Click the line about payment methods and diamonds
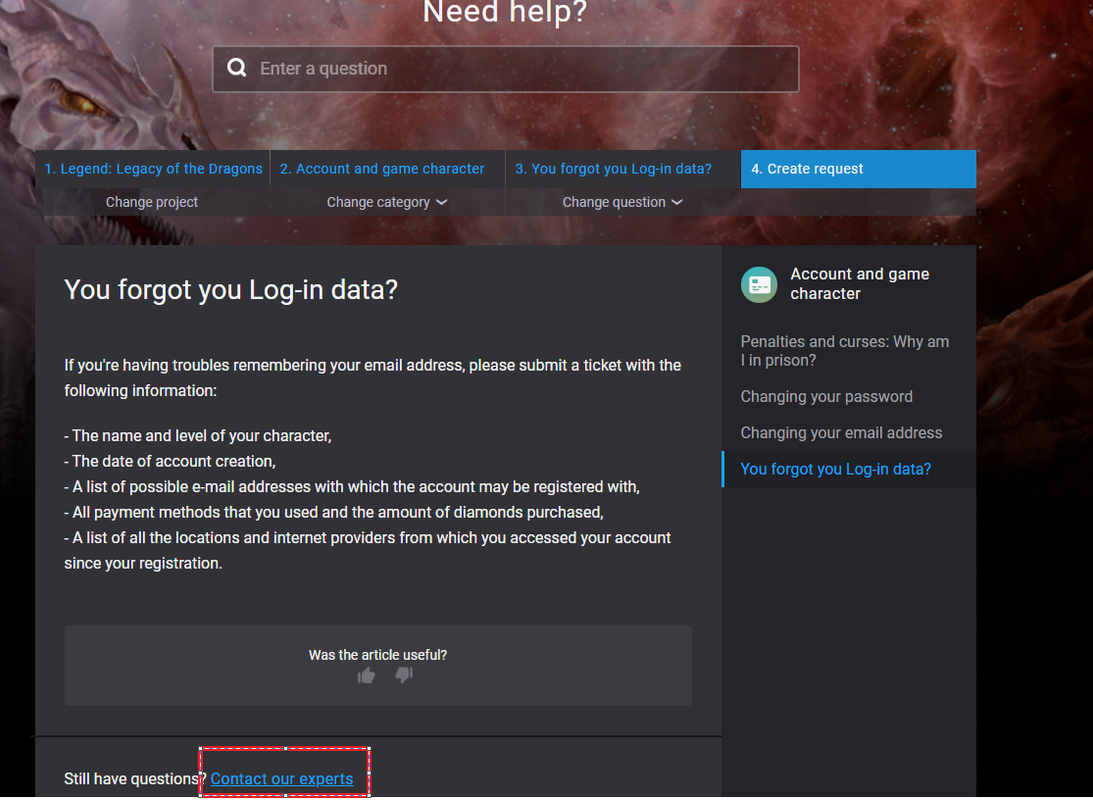The image size is (1093, 800). [x=334, y=512]
